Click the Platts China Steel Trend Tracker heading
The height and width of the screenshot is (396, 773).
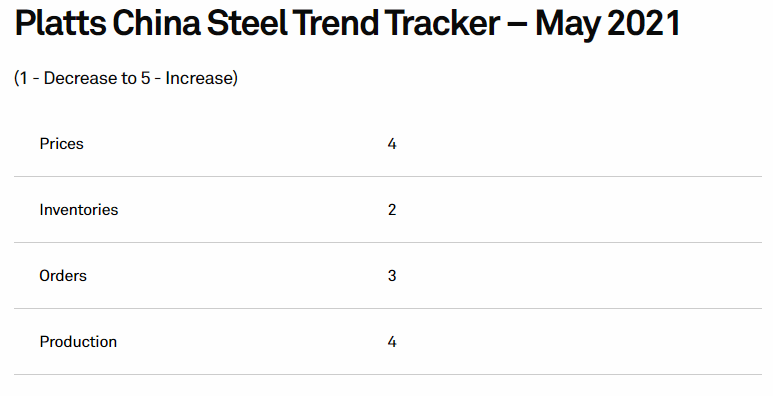[348, 24]
